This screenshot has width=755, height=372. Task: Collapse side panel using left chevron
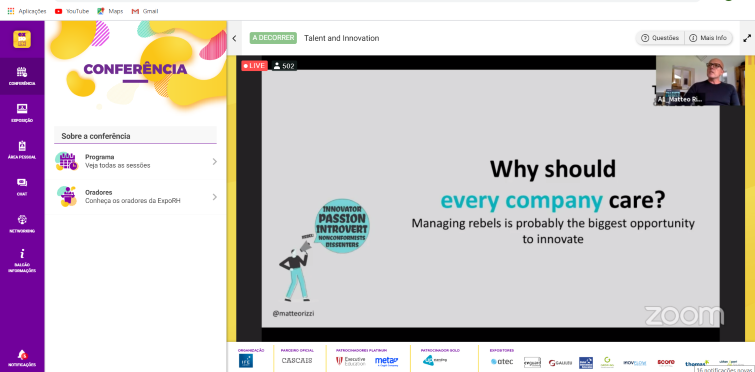coord(234,38)
